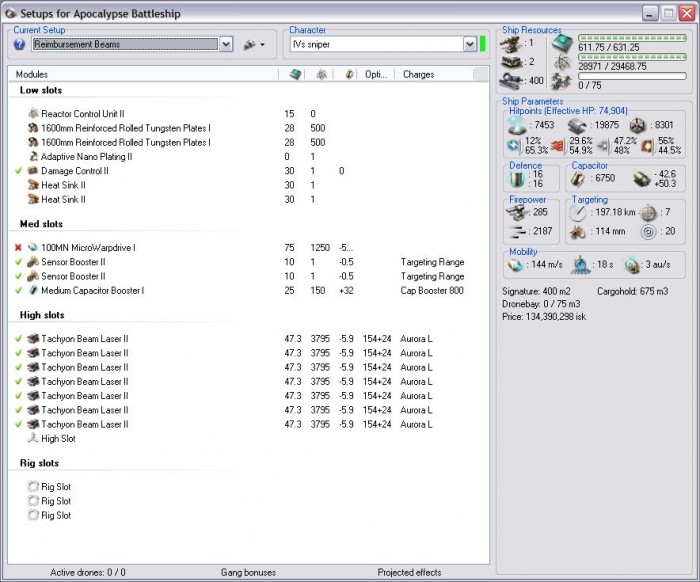Click the max velocity mobility icon

point(517,267)
